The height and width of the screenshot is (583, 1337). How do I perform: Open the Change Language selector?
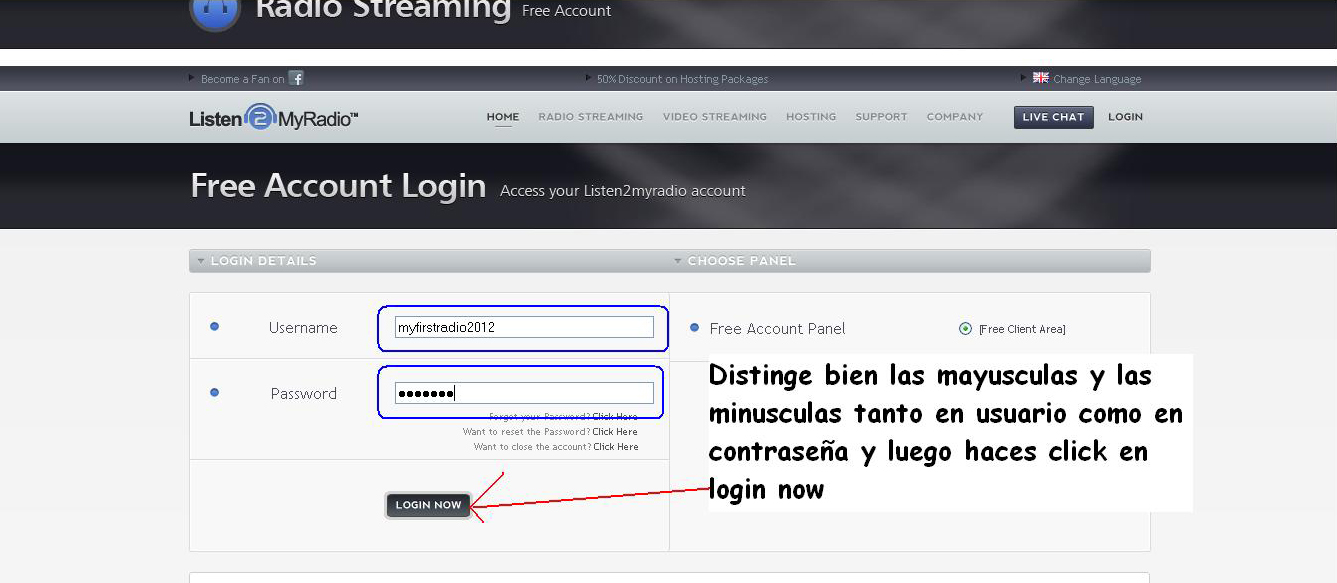[x=1095, y=78]
